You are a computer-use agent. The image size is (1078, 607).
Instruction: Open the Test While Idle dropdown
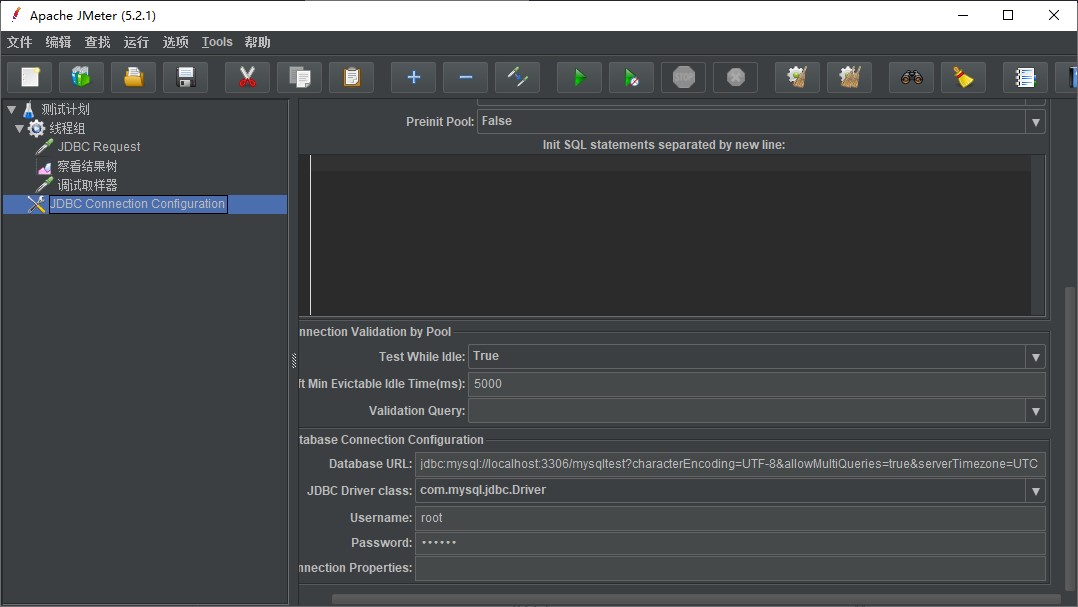[x=756, y=357]
